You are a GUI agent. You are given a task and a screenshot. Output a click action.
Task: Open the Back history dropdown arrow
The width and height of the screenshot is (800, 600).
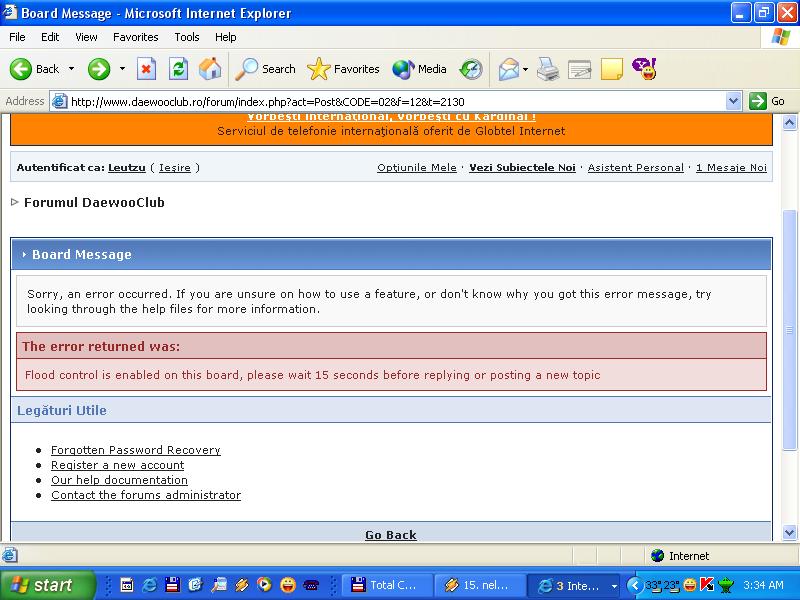(71, 68)
